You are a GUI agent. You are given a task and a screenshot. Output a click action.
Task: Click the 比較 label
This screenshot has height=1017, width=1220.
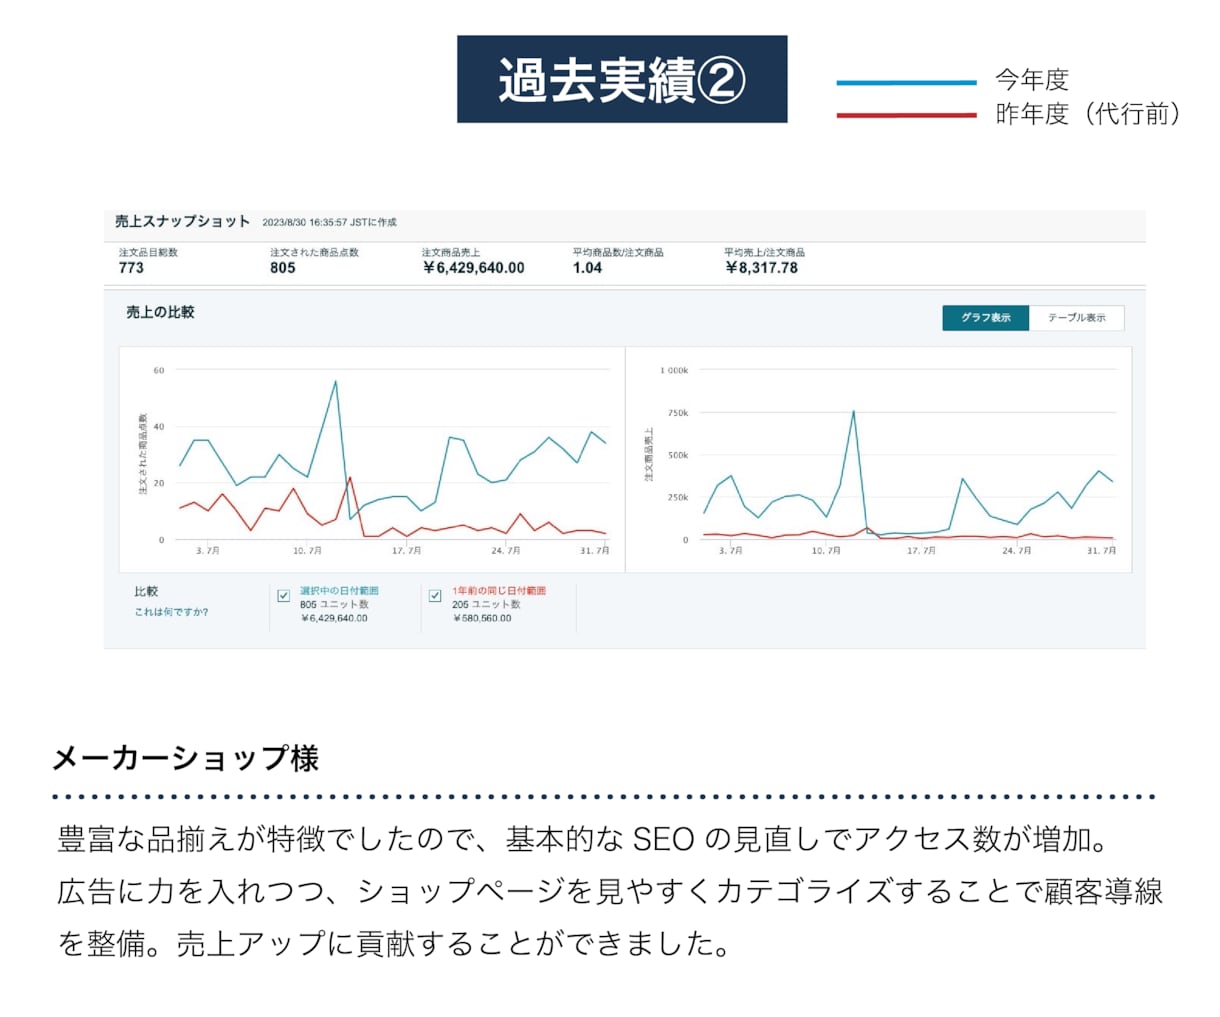(x=146, y=592)
